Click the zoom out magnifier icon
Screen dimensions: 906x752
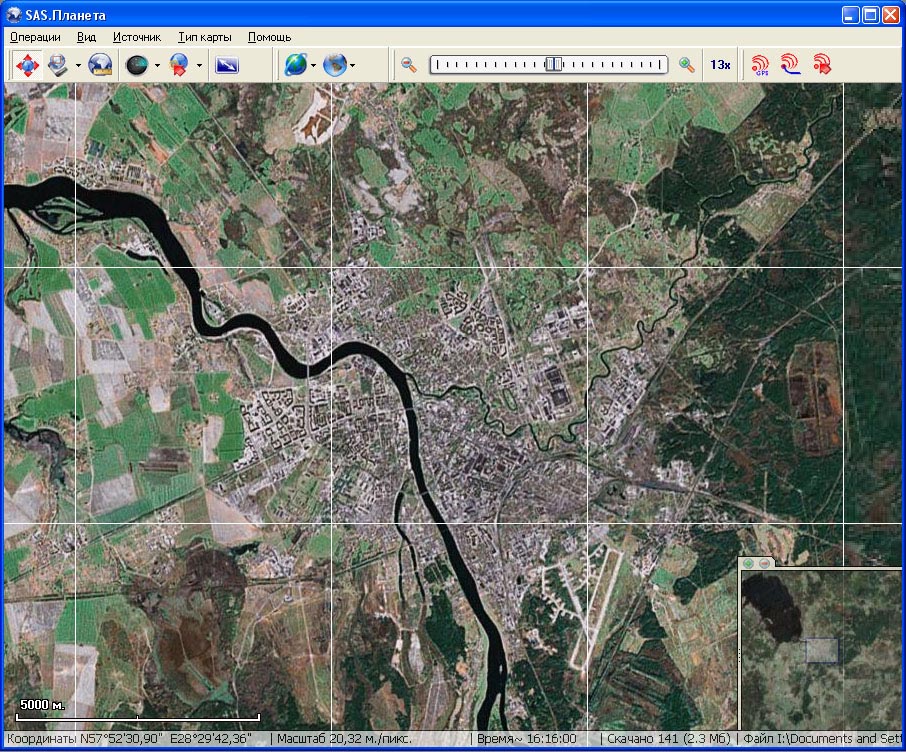pos(409,65)
